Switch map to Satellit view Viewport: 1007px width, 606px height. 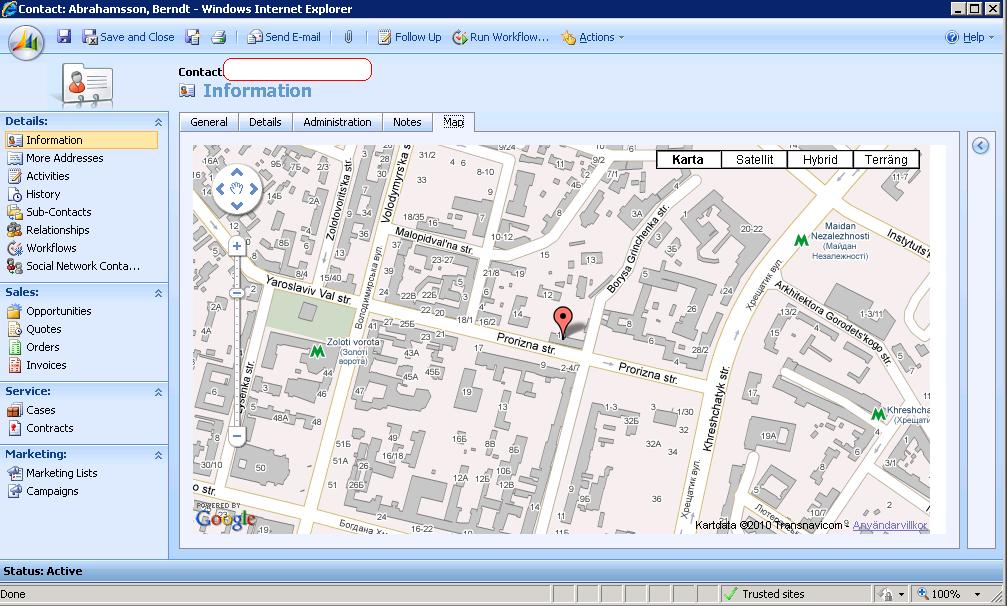pyautogui.click(x=754, y=159)
